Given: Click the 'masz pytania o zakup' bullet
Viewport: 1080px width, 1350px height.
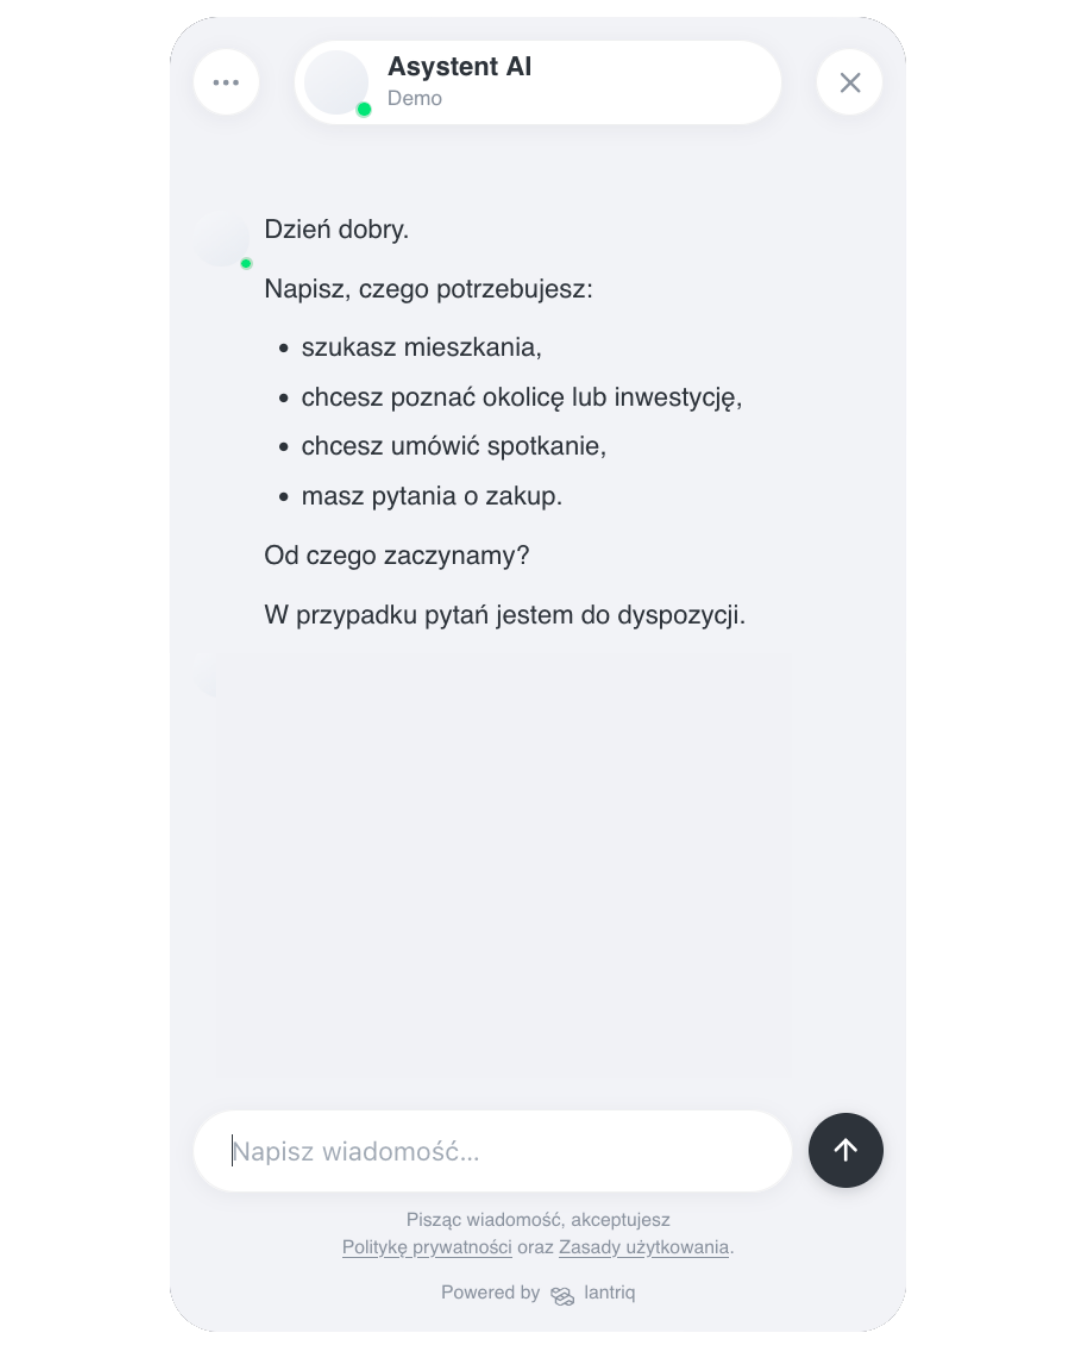Looking at the screenshot, I should click(432, 496).
